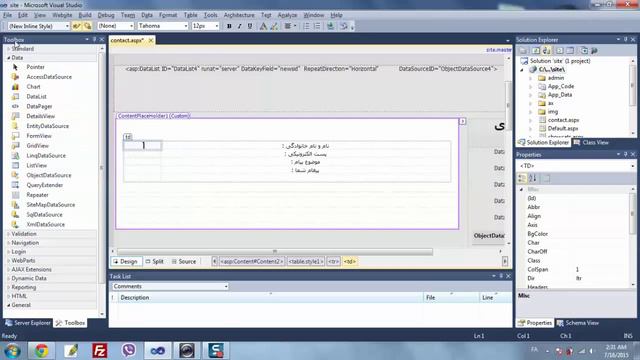The image size is (640, 360).
Task: Open Default.aspx in Solution Explorer
Action: click(563, 128)
